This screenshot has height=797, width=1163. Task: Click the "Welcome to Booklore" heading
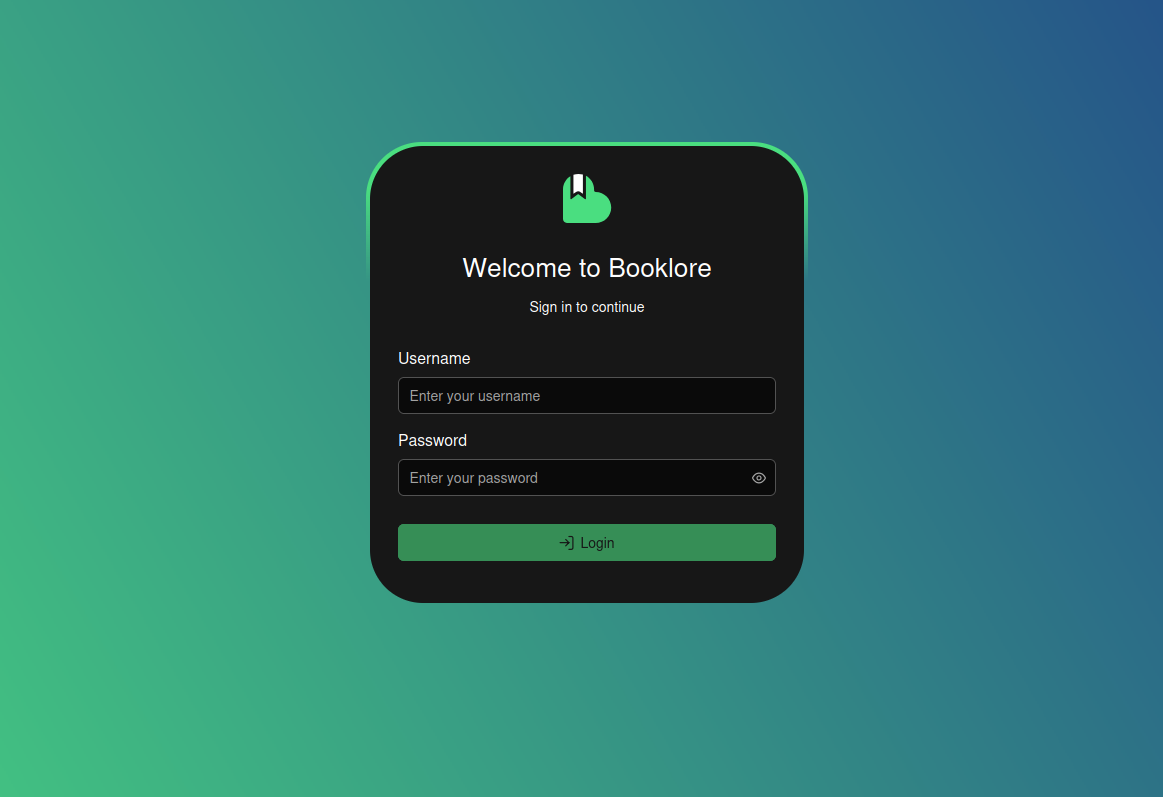point(586,268)
